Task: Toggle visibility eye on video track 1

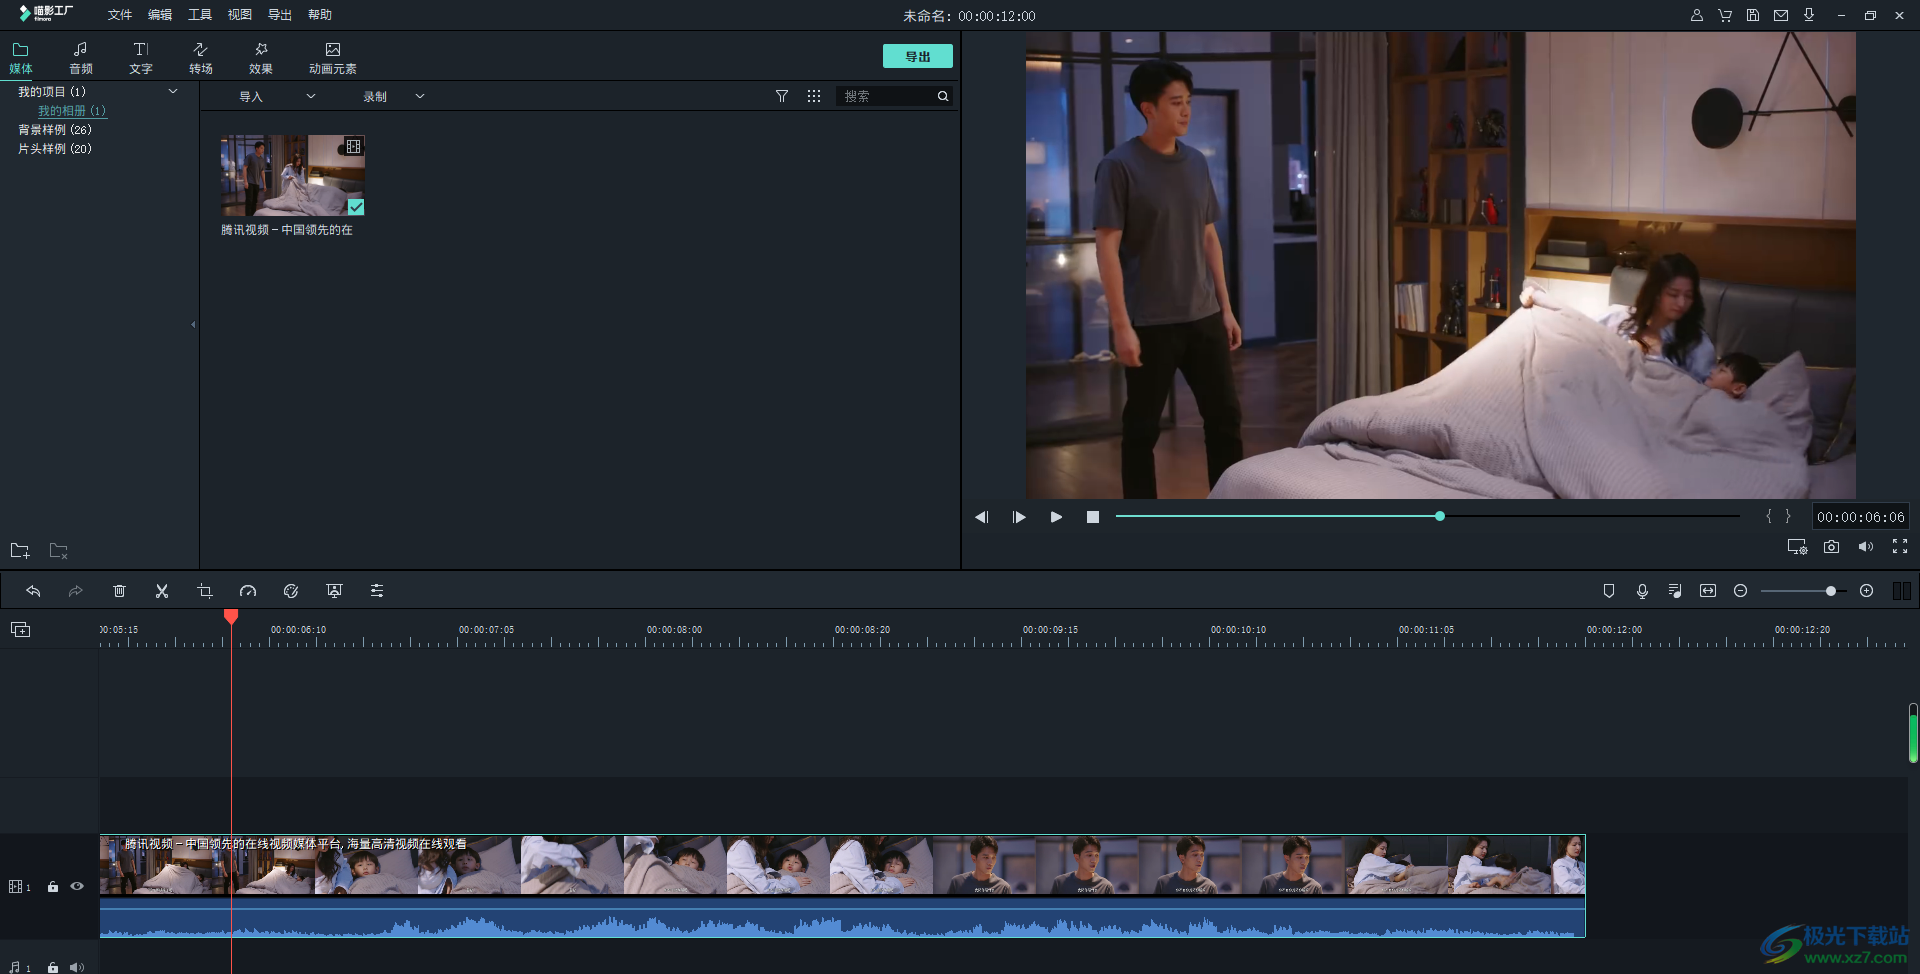Action: [77, 886]
